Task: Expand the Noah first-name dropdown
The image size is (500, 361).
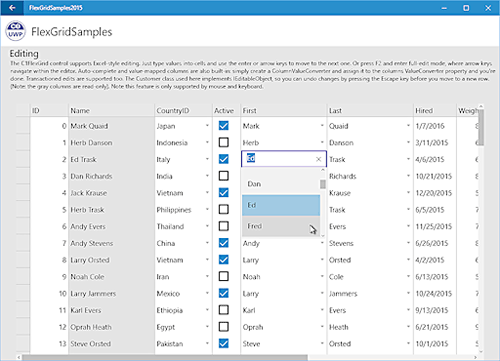Action: [x=322, y=277]
